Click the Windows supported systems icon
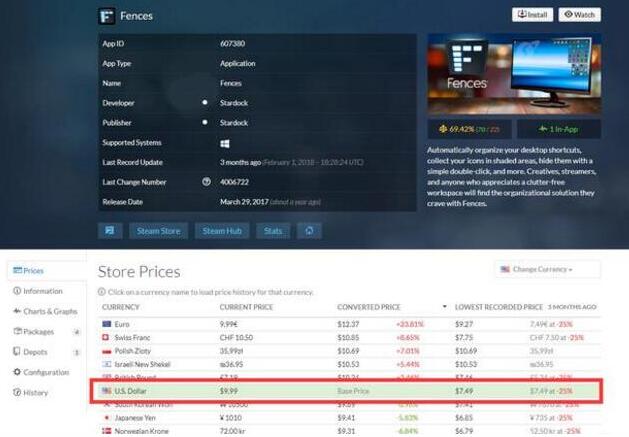The height and width of the screenshot is (437, 629). 225,143
